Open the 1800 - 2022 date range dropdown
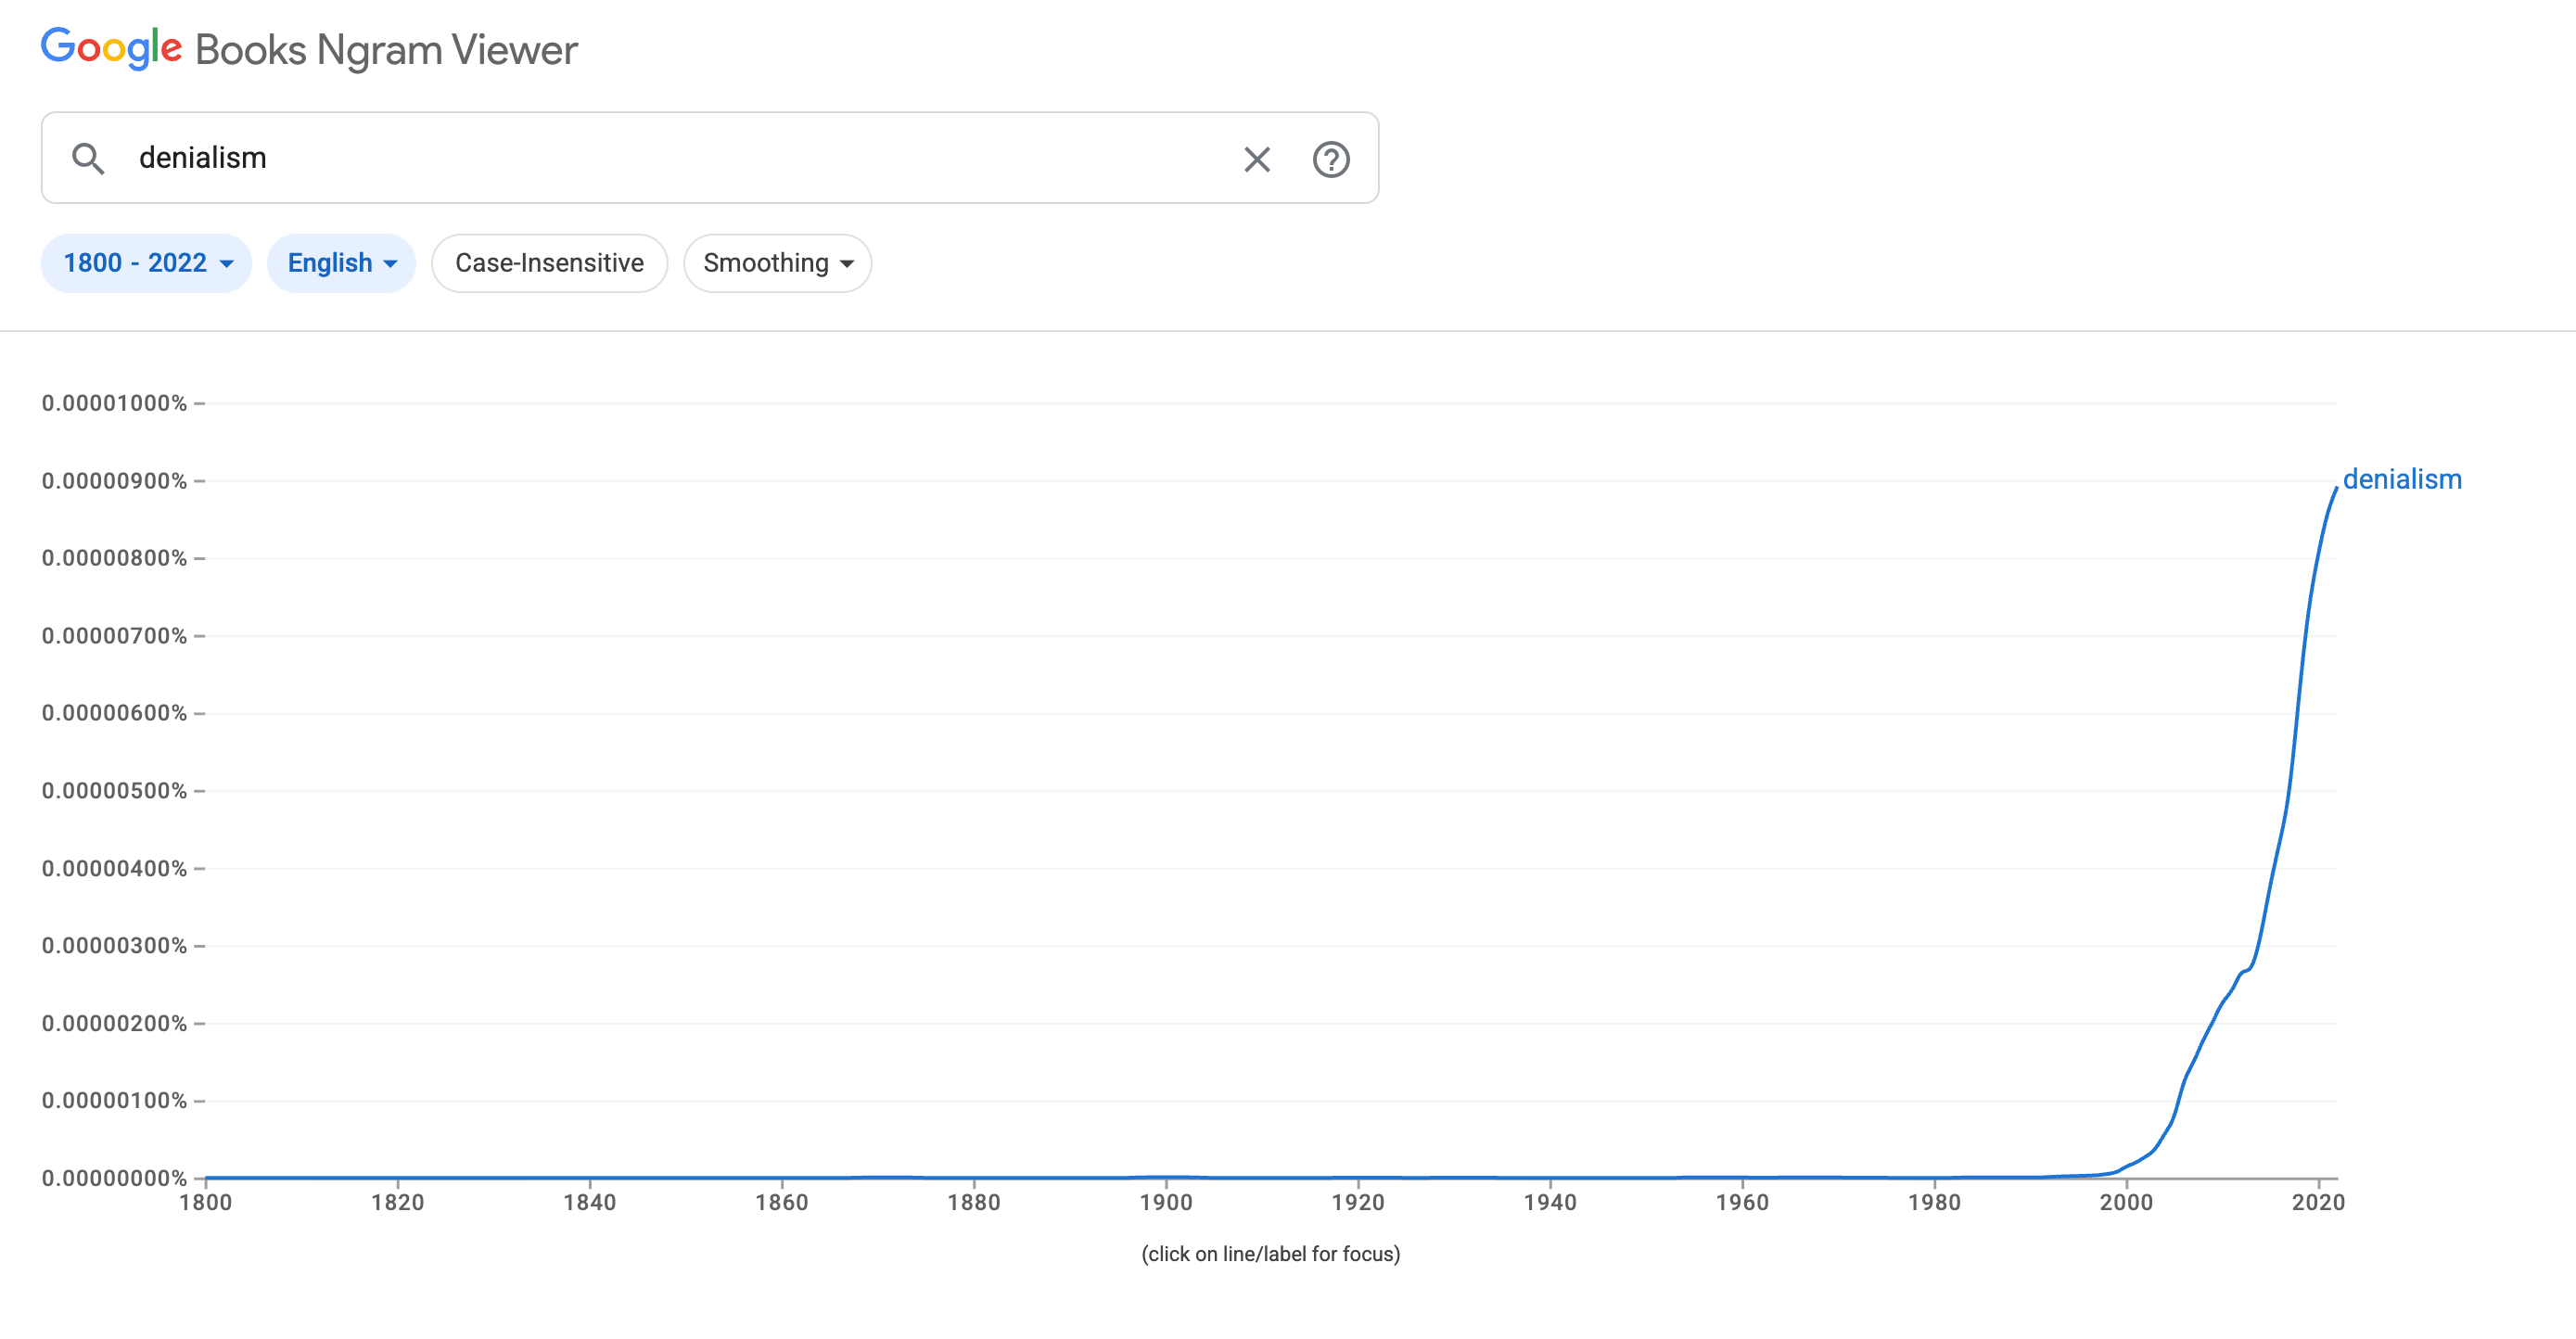Viewport: 2576px width, 1339px height. [146, 263]
